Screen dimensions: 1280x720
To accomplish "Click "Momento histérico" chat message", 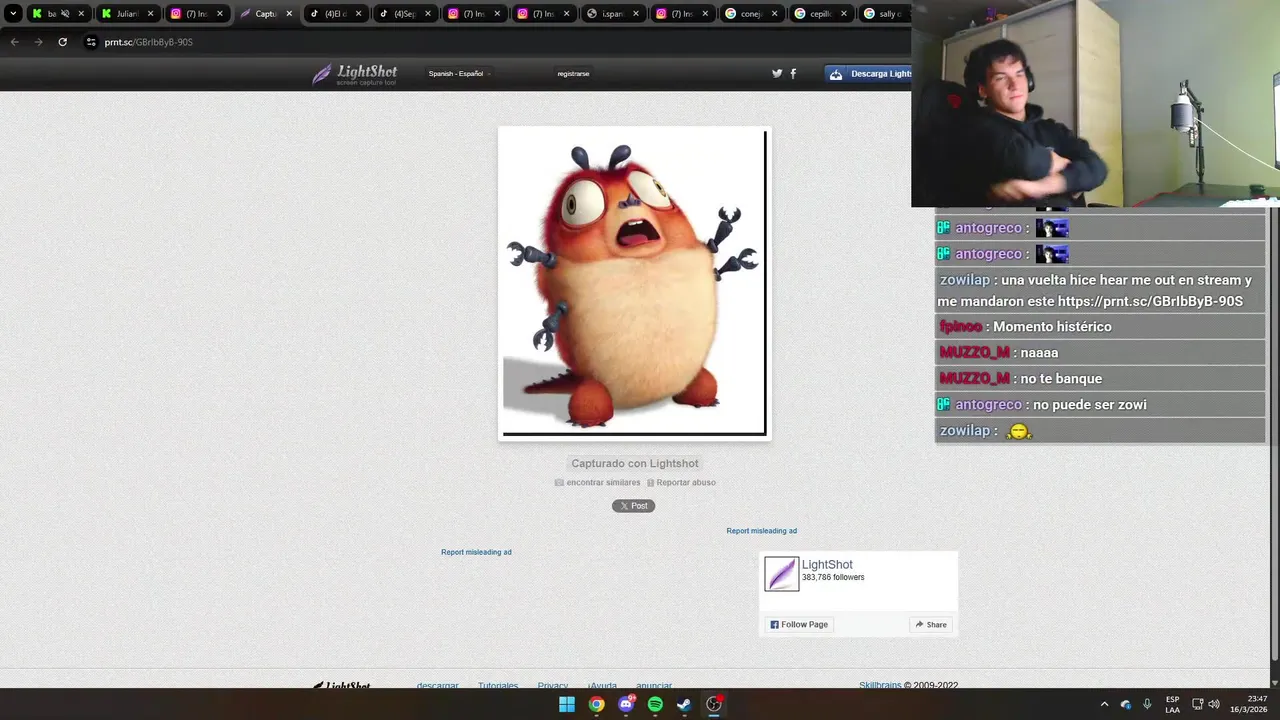I will [x=1052, y=327].
